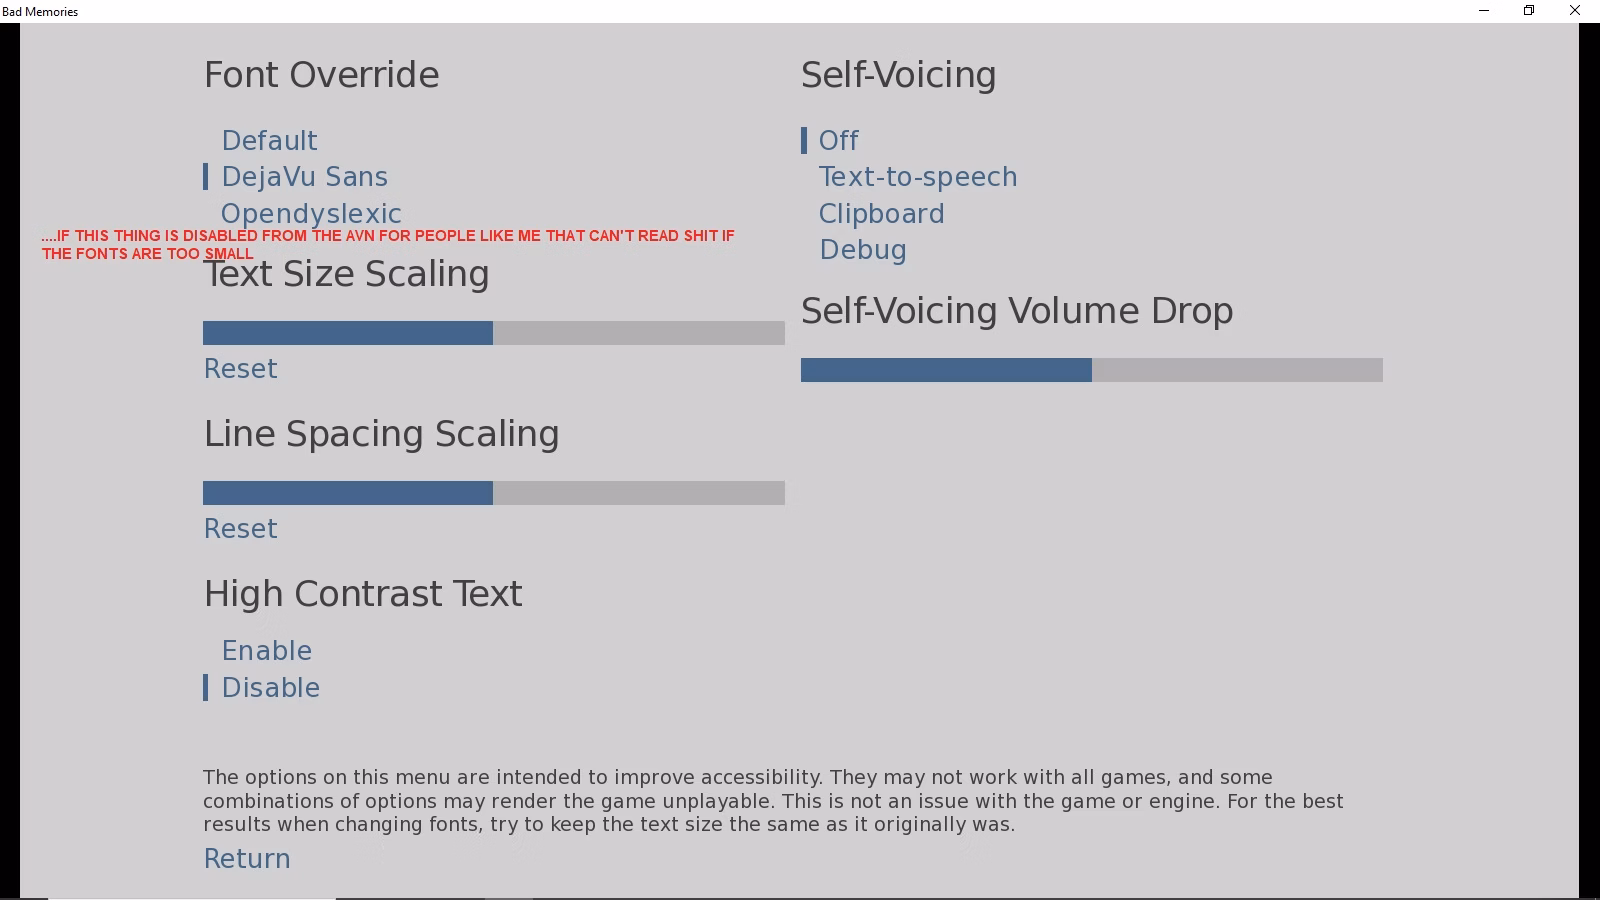The image size is (1600, 900).
Task: Click the Text Size Scaling slider bar
Action: click(494, 333)
